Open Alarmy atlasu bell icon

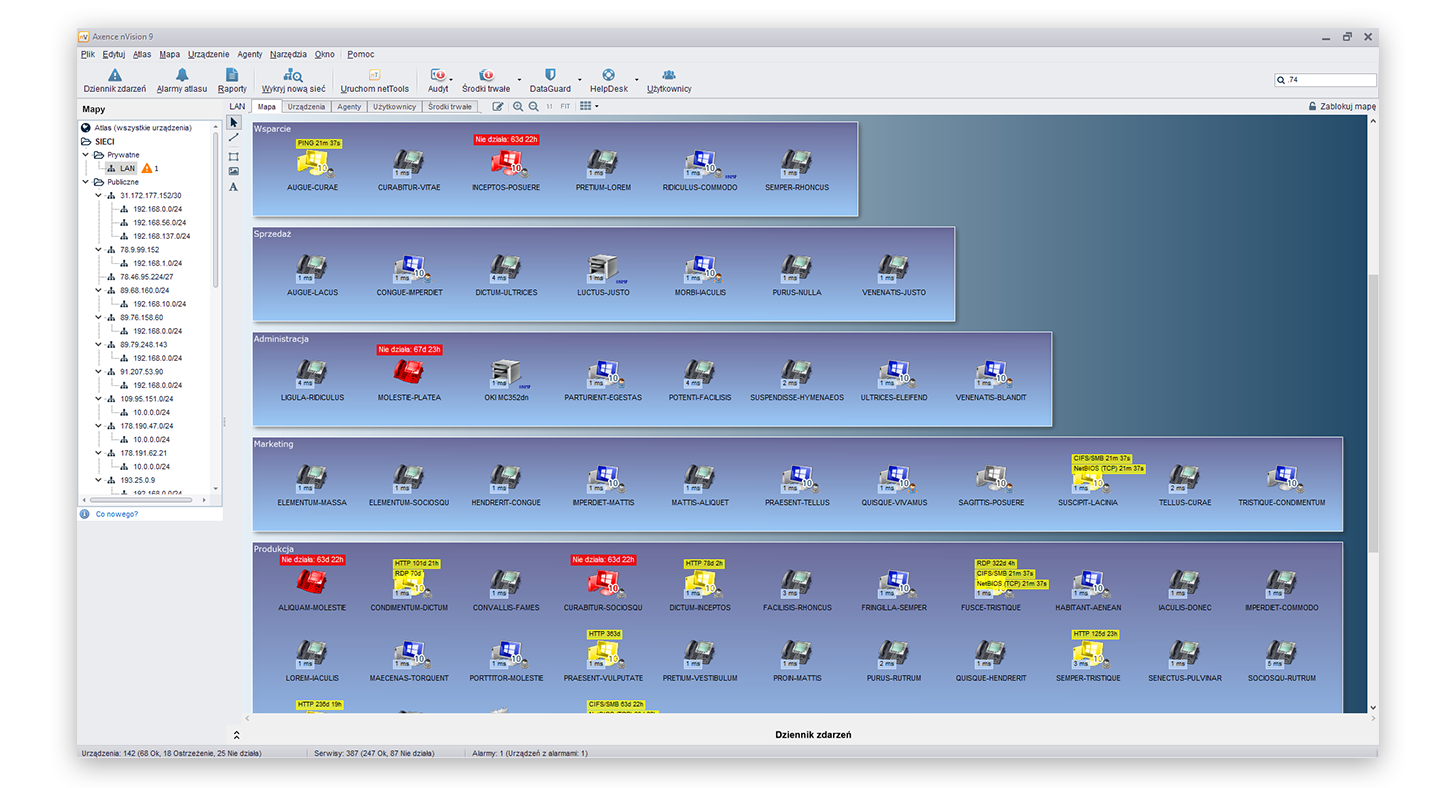point(182,75)
